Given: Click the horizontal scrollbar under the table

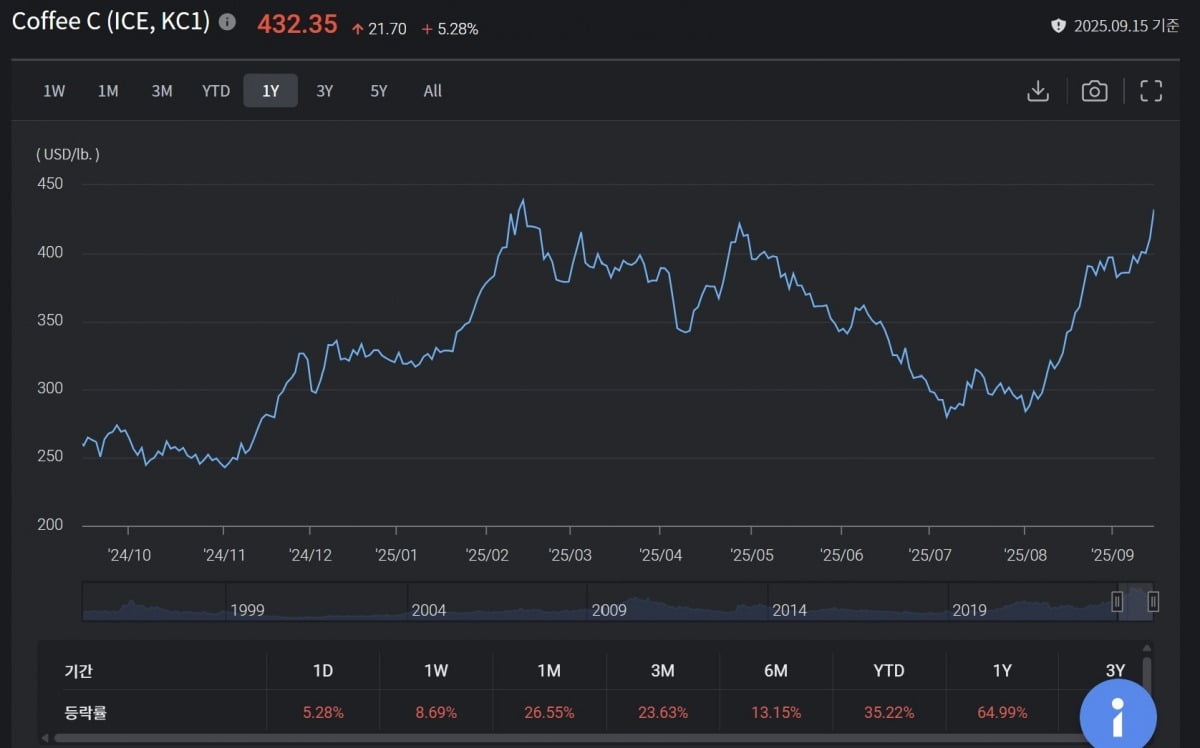Looking at the screenshot, I should point(560,738).
